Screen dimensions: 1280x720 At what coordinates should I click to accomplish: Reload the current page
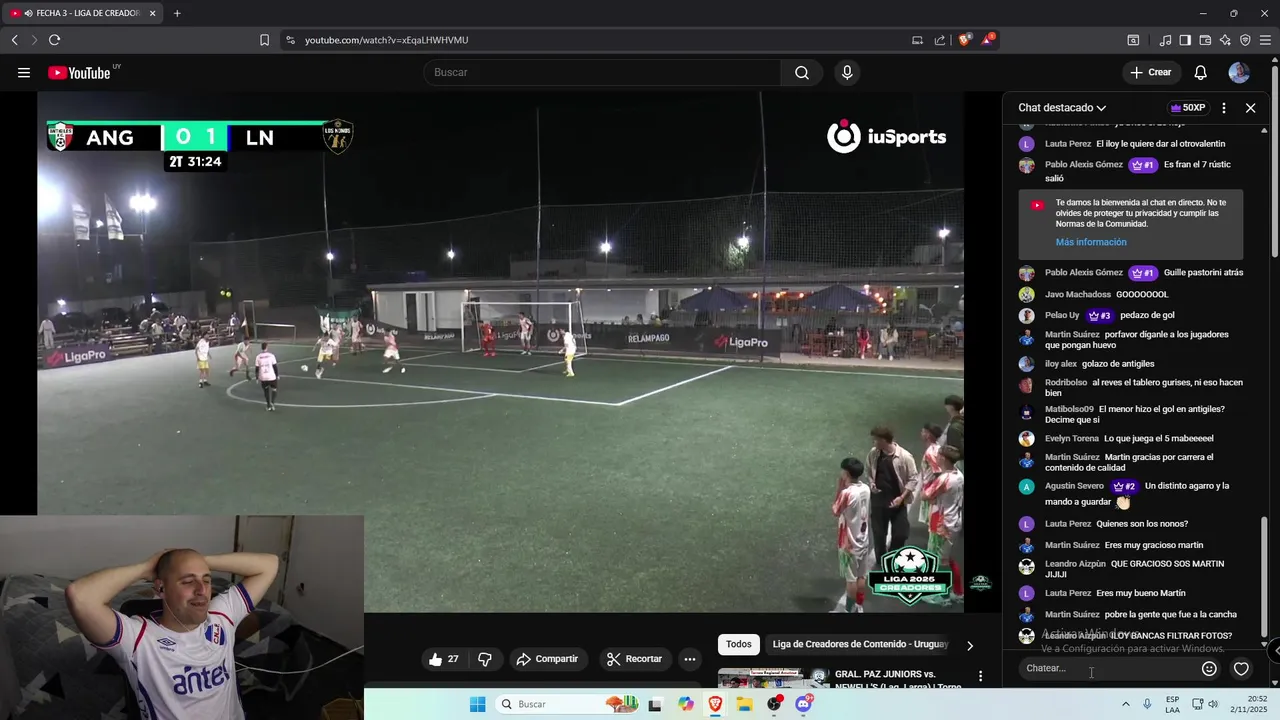click(54, 40)
